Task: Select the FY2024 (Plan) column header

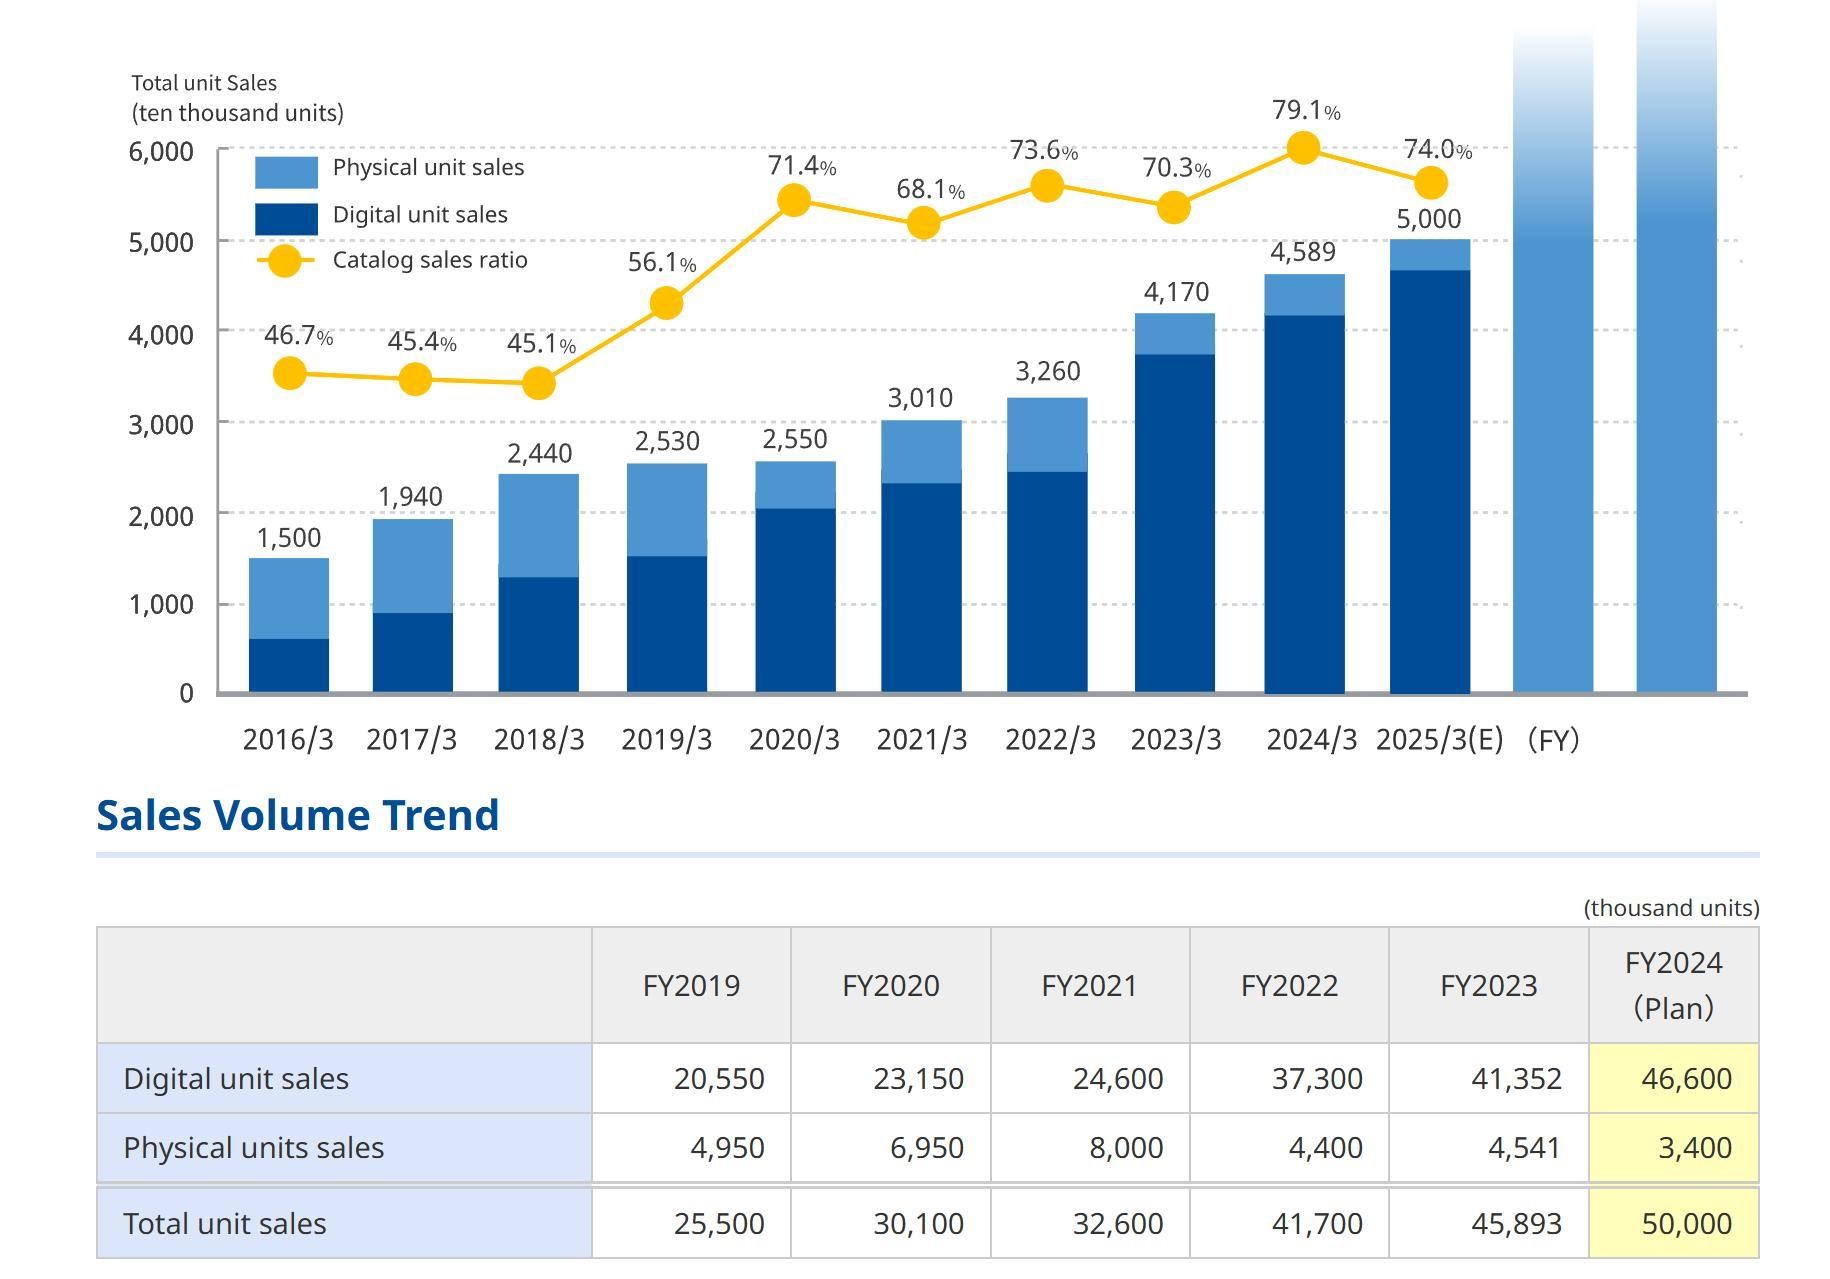Action: (1673, 985)
